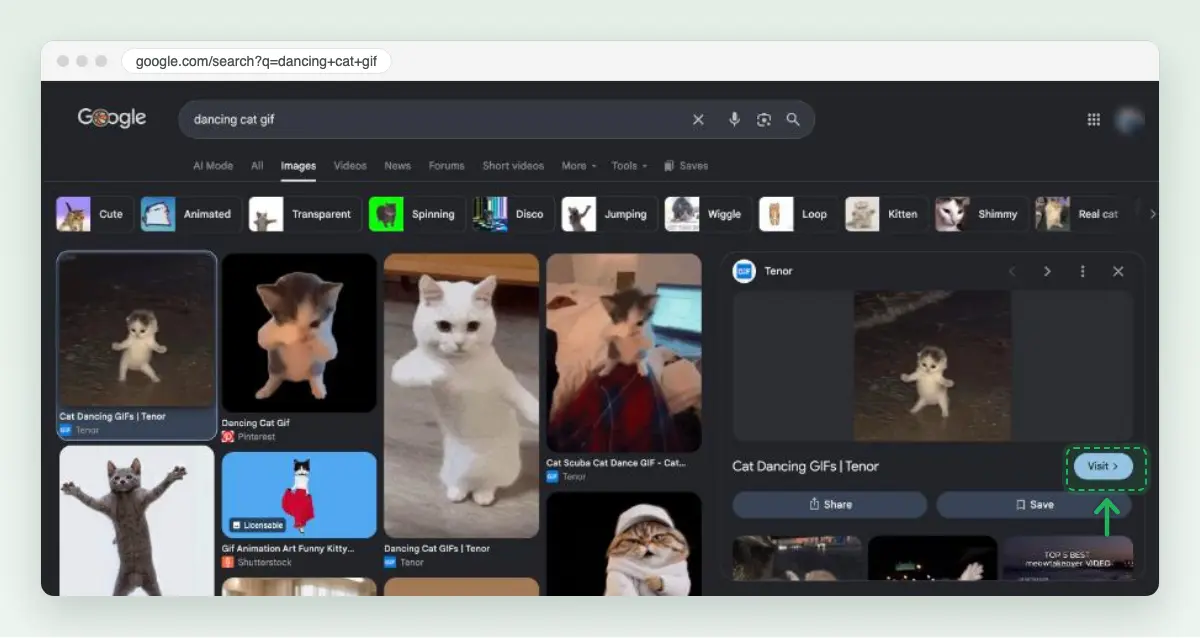Select the Disco filter chip

pyautogui.click(x=513, y=214)
